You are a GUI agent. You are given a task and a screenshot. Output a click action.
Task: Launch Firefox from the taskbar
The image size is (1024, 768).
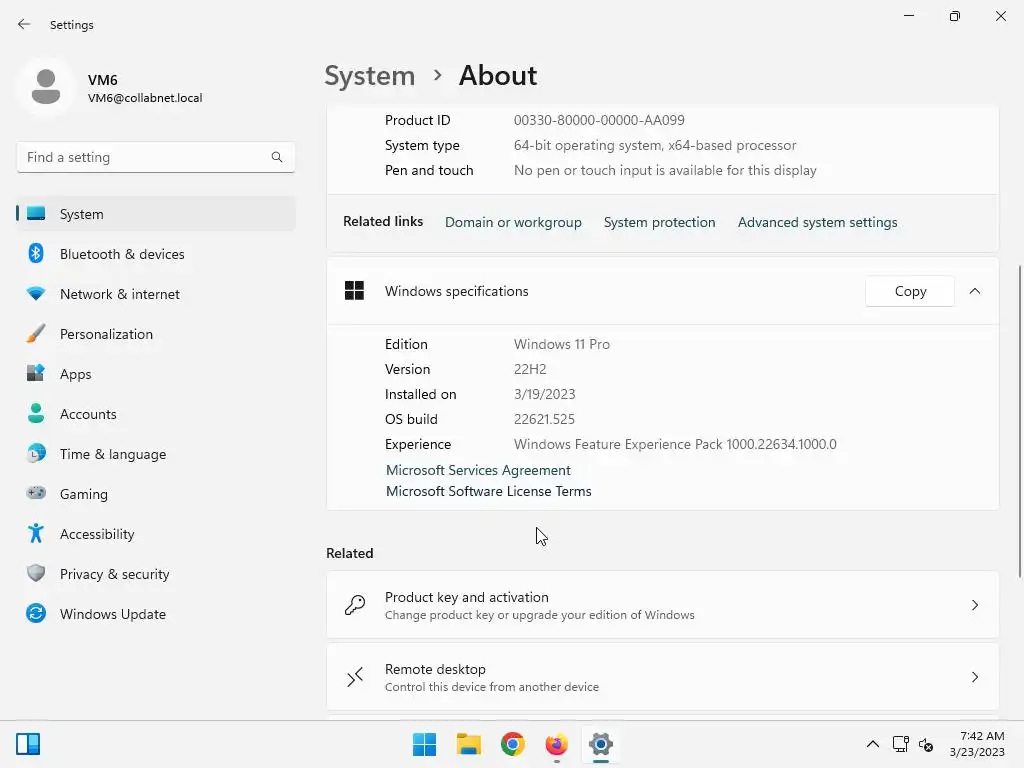coord(556,744)
